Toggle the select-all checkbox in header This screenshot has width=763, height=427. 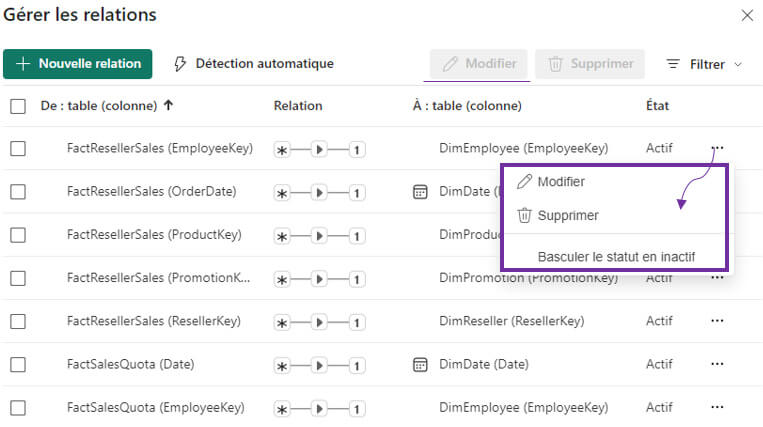(18, 106)
